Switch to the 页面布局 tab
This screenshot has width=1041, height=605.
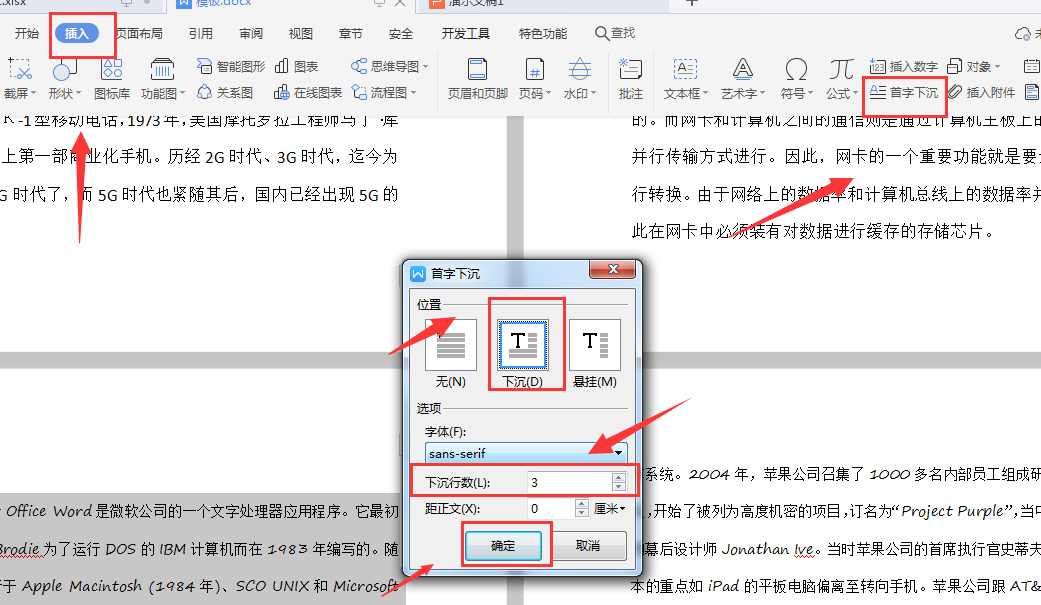(139, 33)
